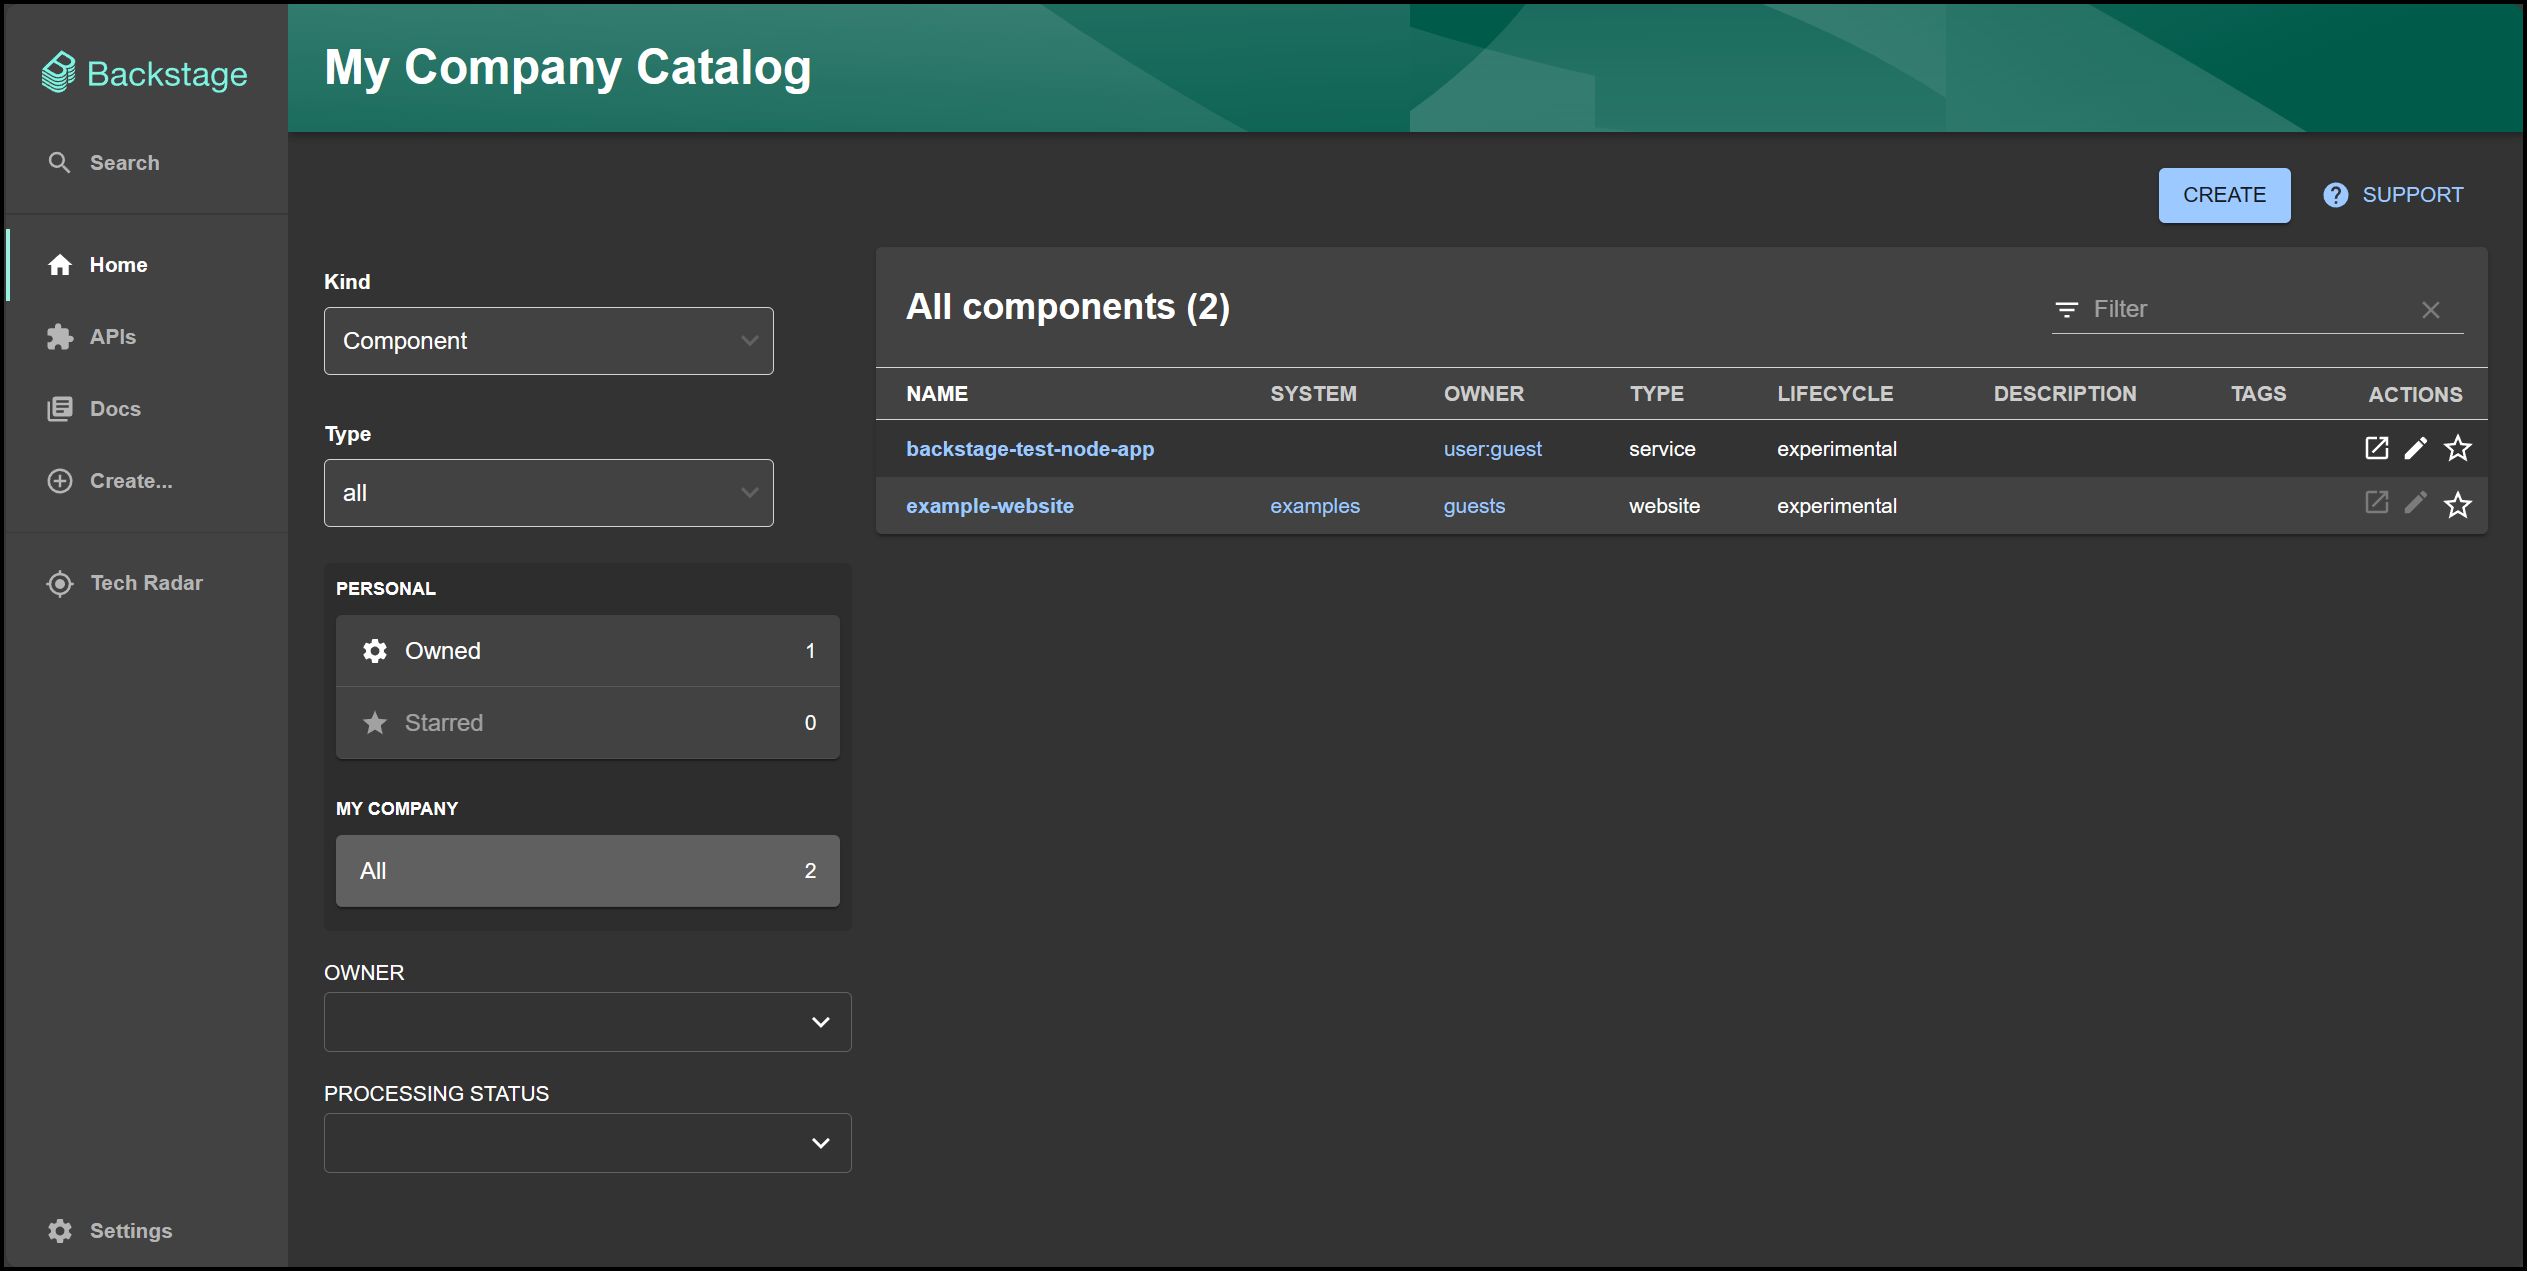The height and width of the screenshot is (1271, 2527).
Task: Open Tech Radar from the sidebar
Action: pos(146,582)
